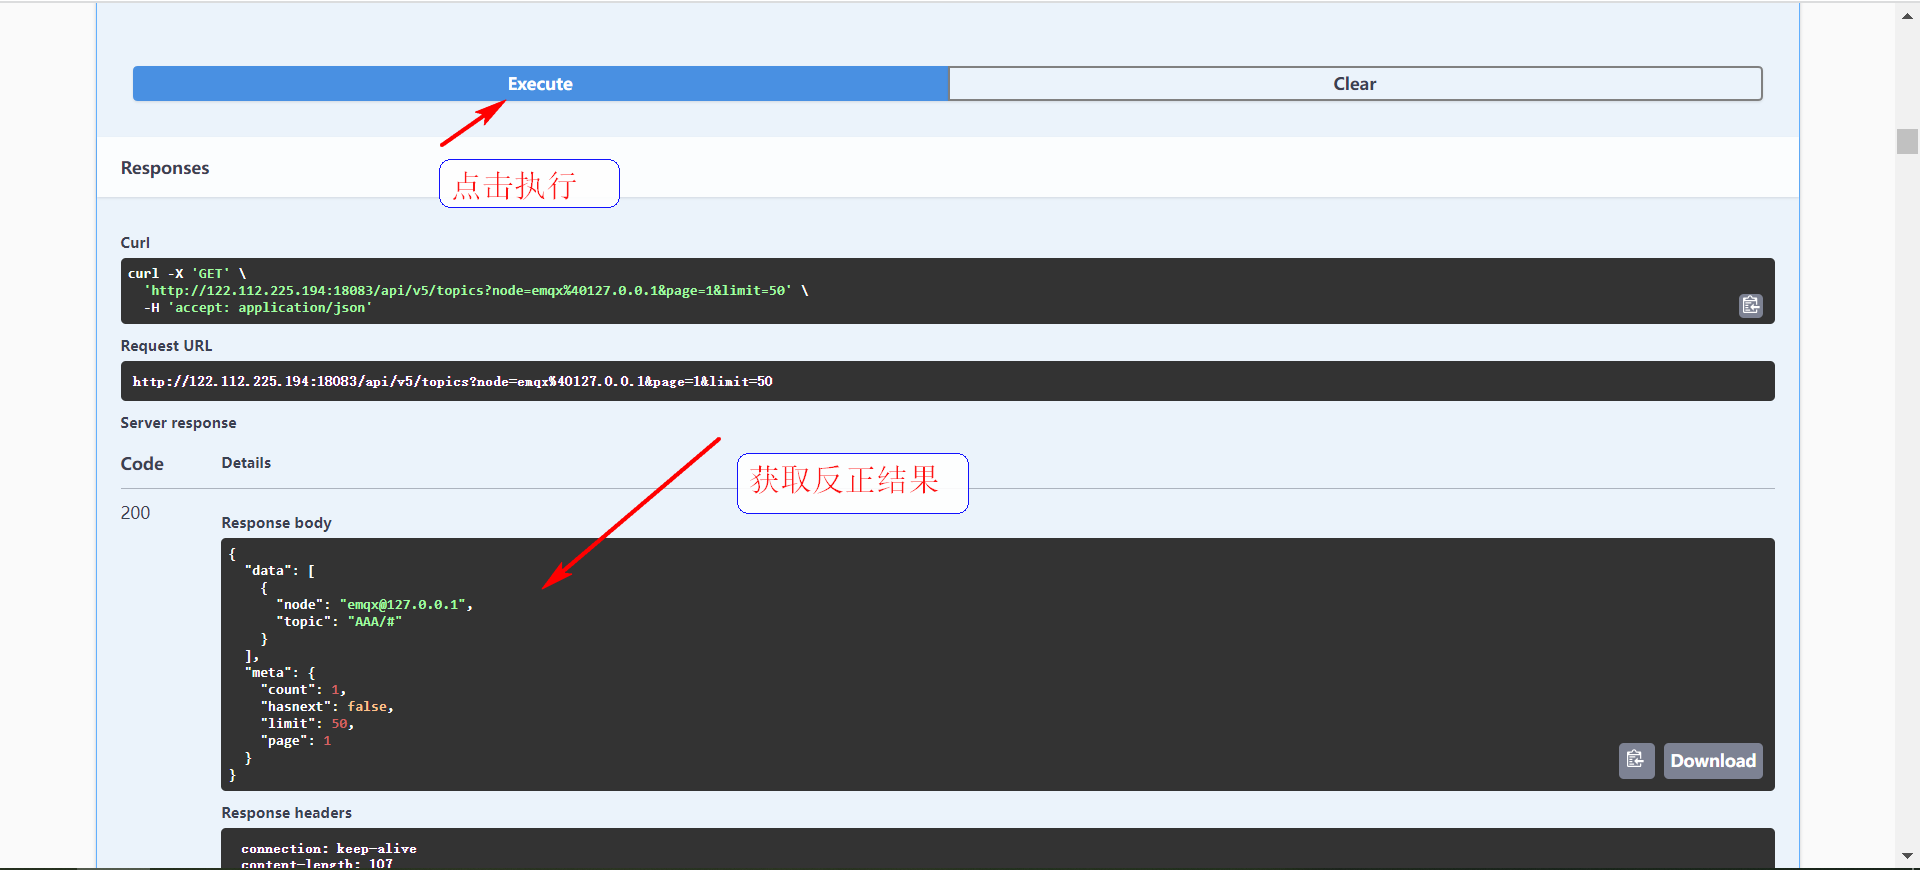This screenshot has width=1920, height=870.
Task: Click the blue Execute button
Action: tap(540, 84)
